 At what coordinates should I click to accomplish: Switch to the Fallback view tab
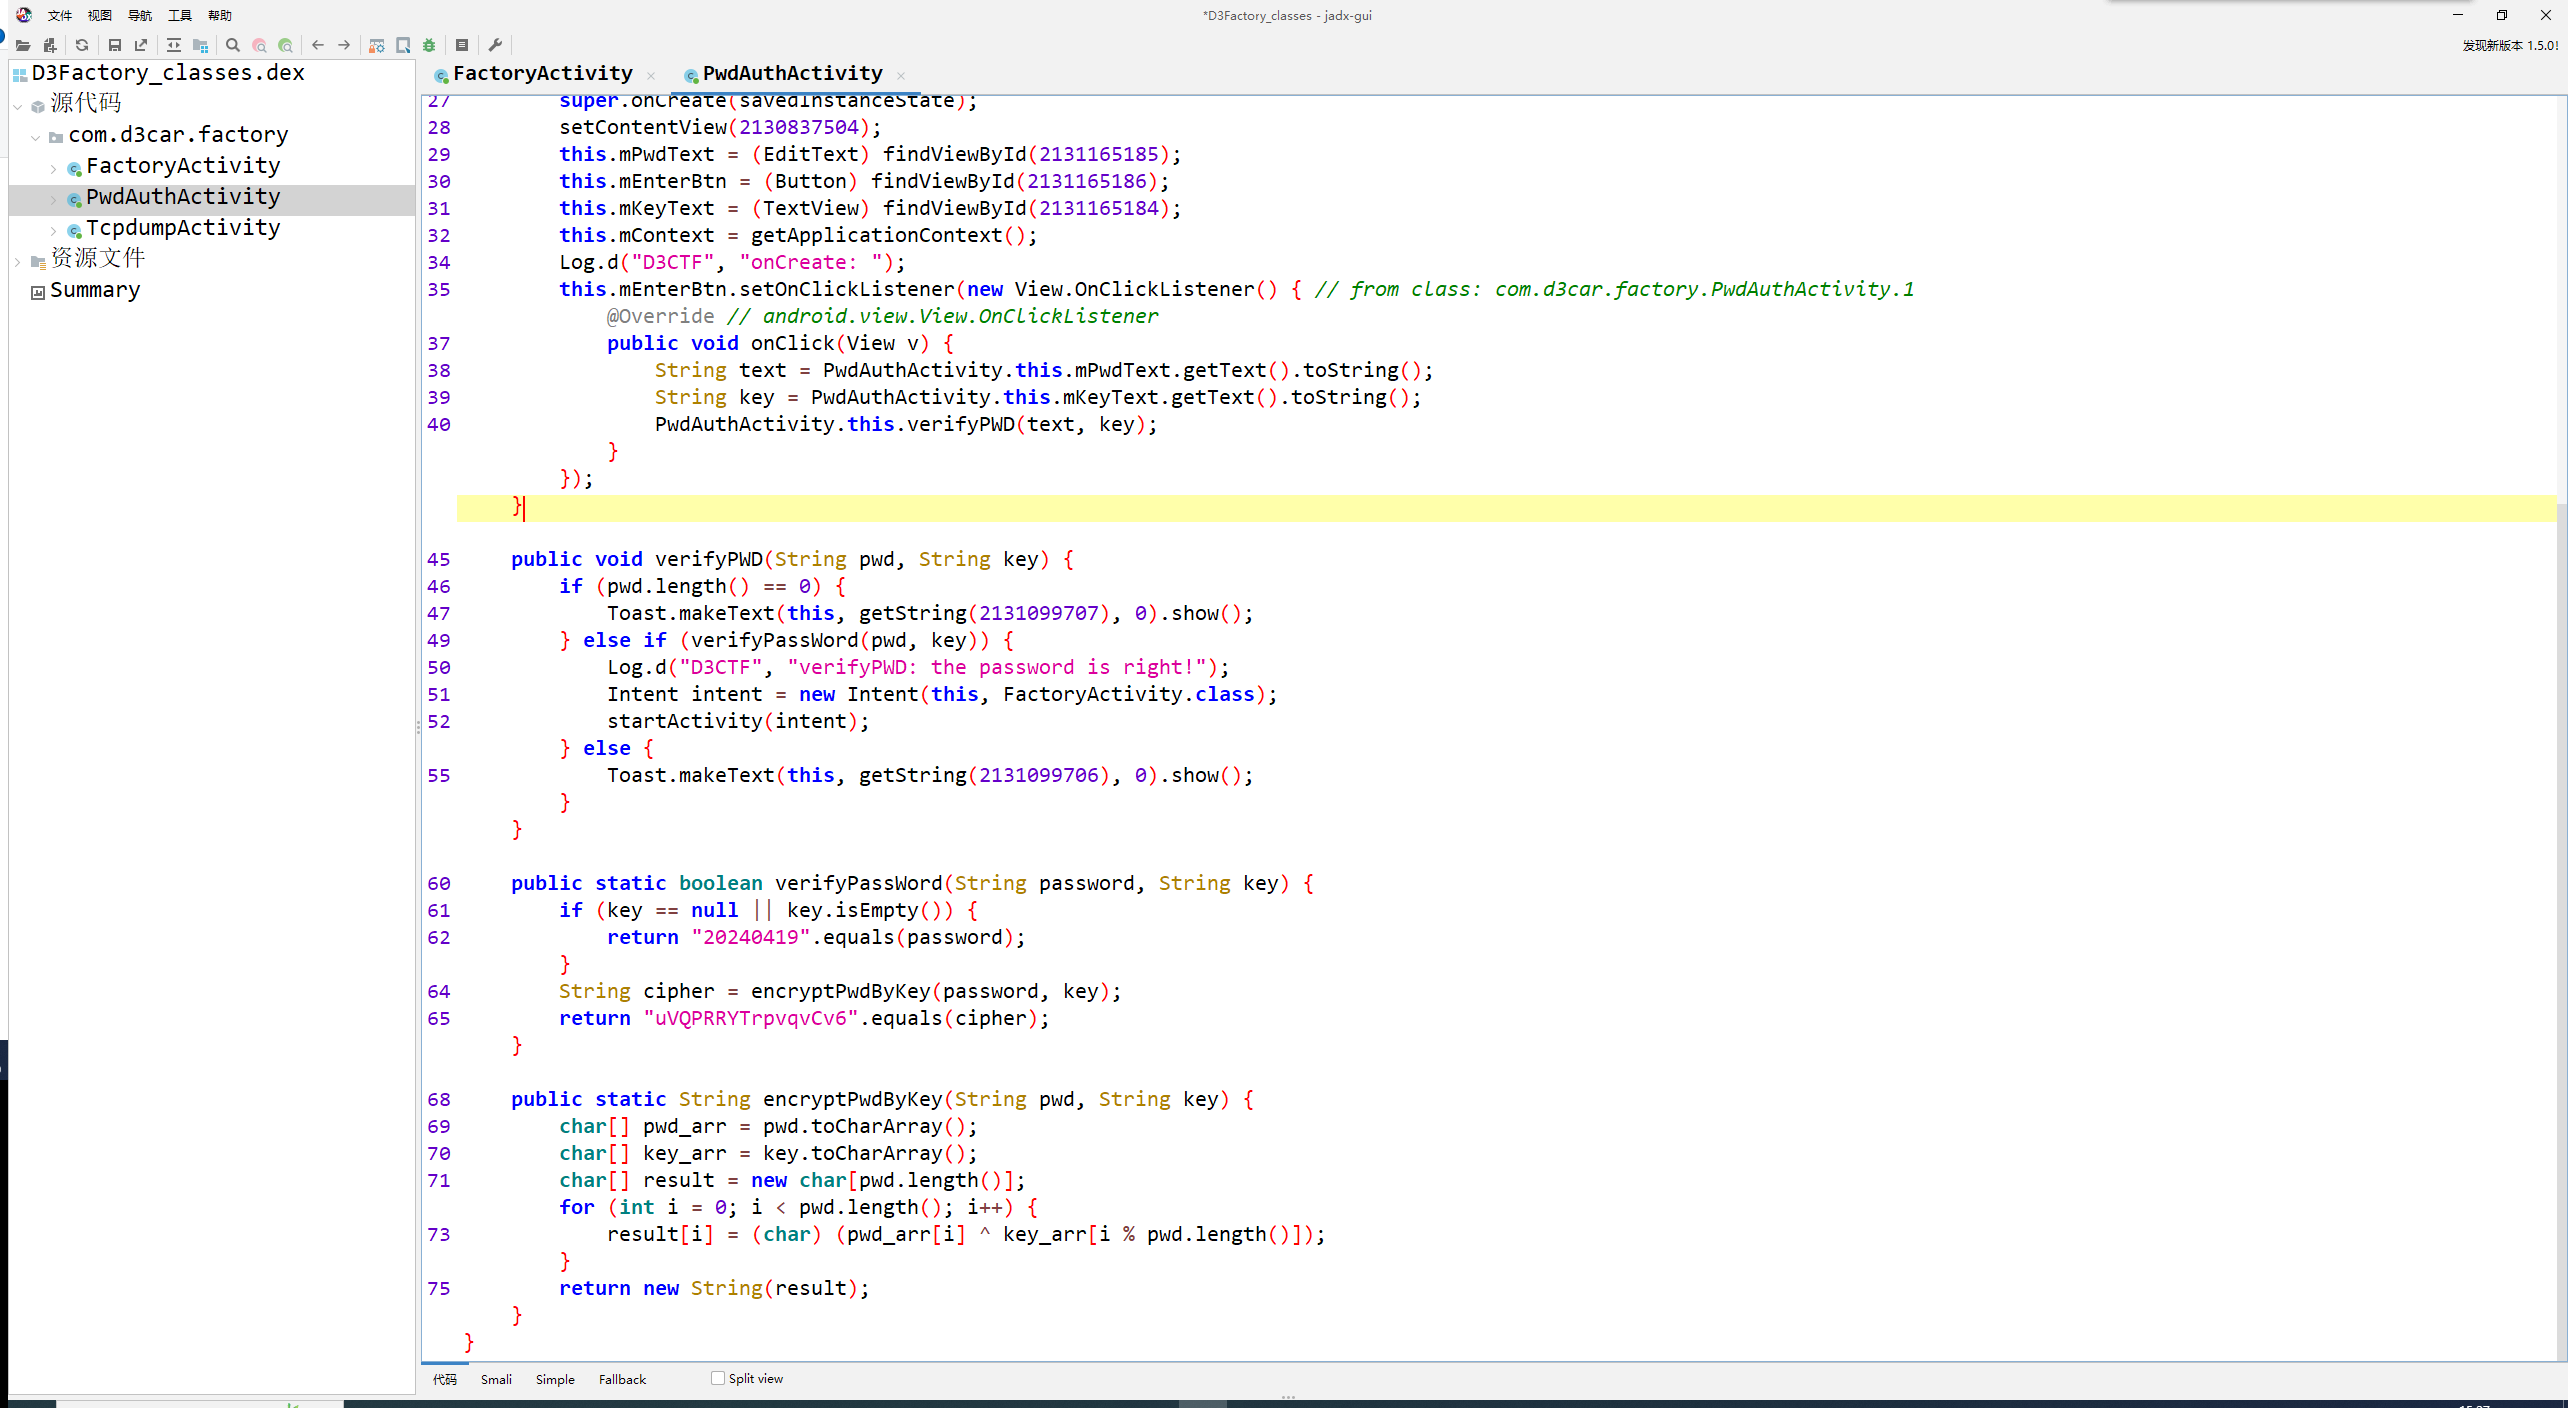click(622, 1379)
